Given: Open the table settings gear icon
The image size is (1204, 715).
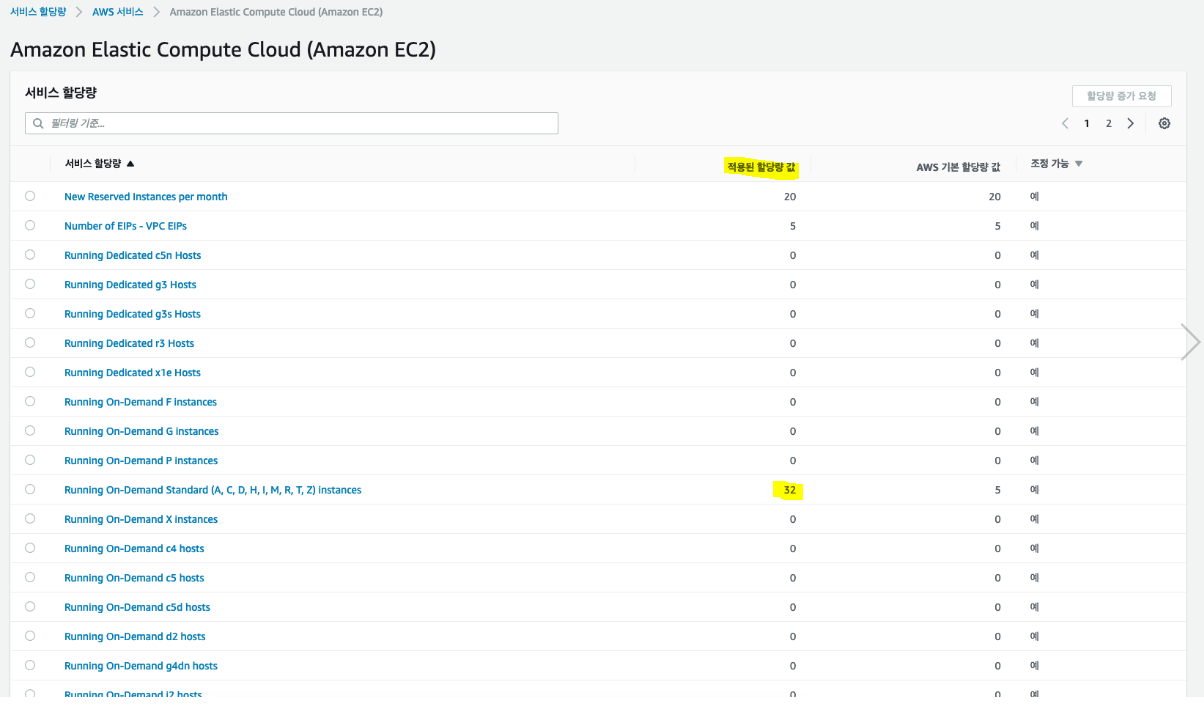Looking at the screenshot, I should pyautogui.click(x=1164, y=123).
